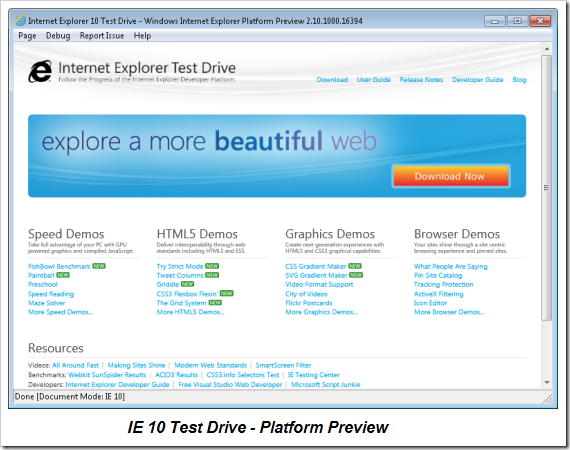Click More Graphics Demos link
The width and height of the screenshot is (570, 450).
[x=322, y=312]
